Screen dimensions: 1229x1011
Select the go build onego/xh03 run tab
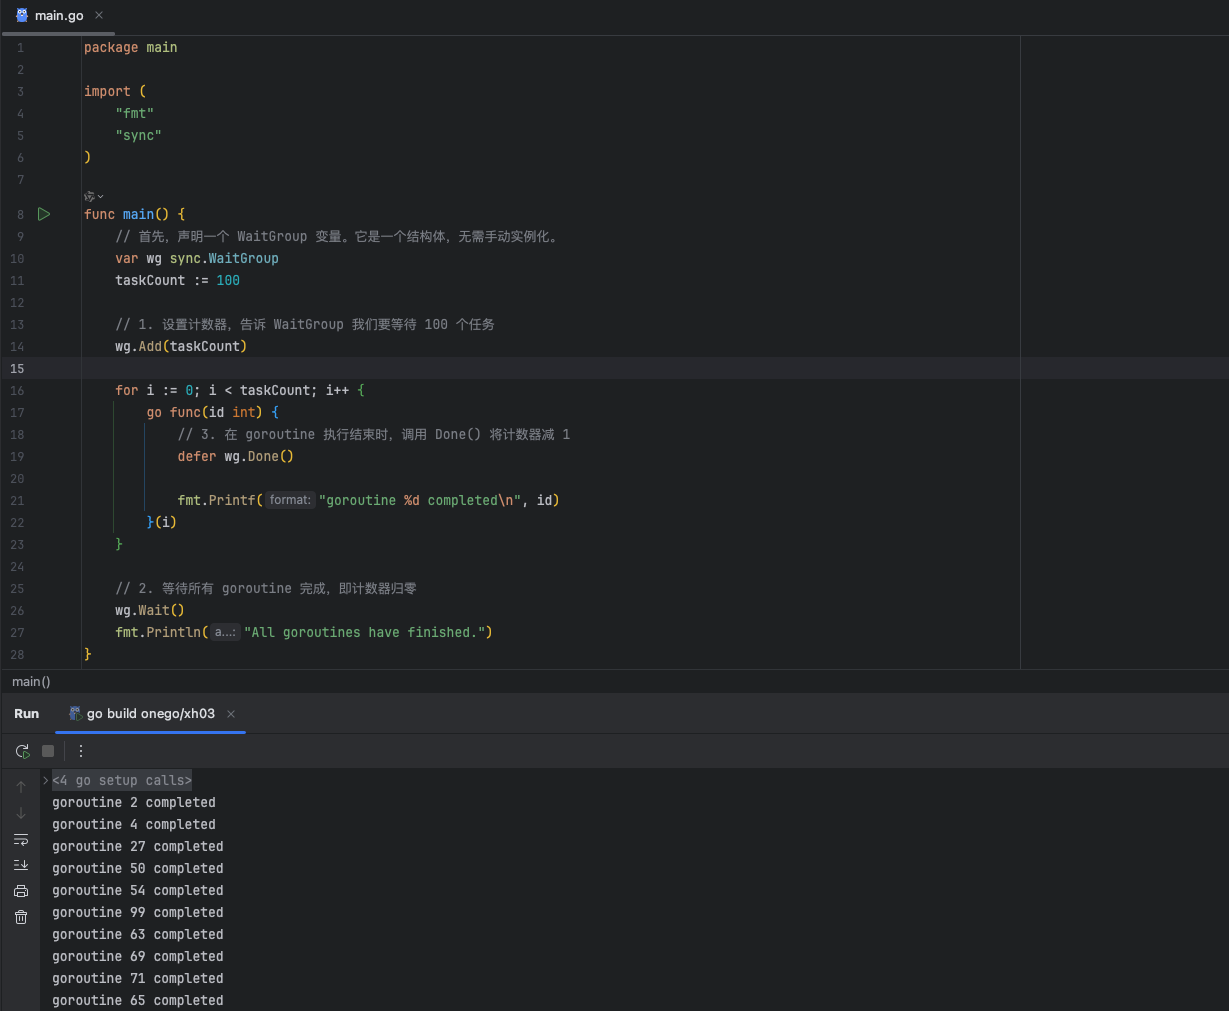coord(150,714)
